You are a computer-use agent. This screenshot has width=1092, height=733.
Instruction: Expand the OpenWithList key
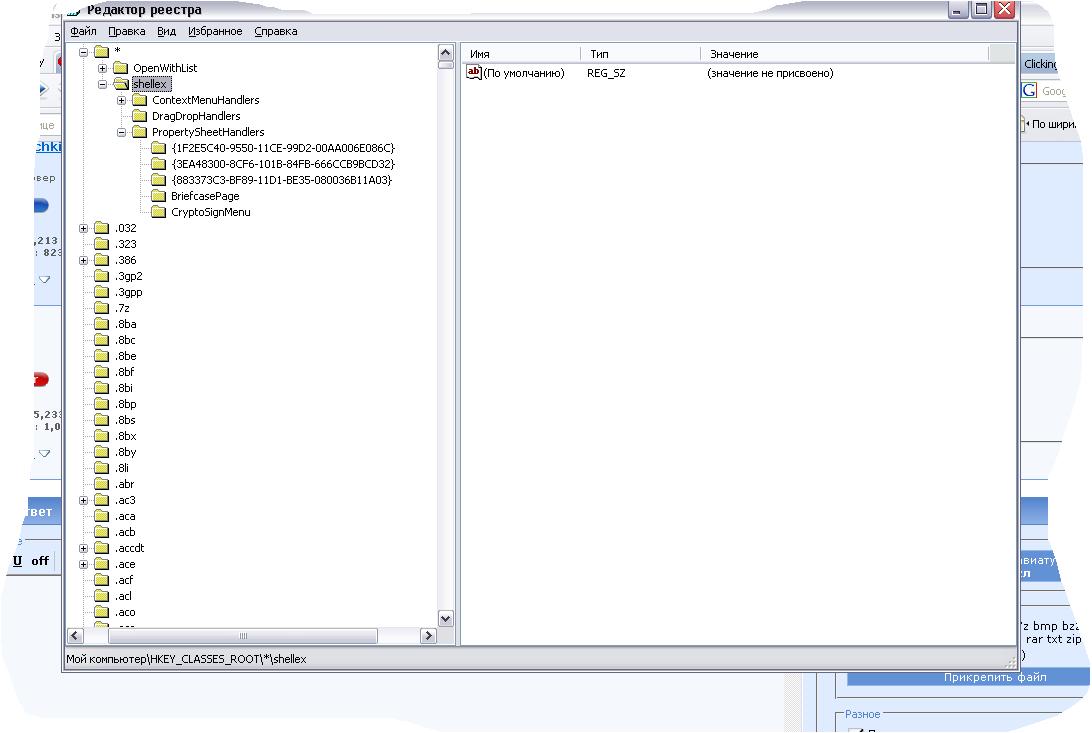[x=102, y=68]
